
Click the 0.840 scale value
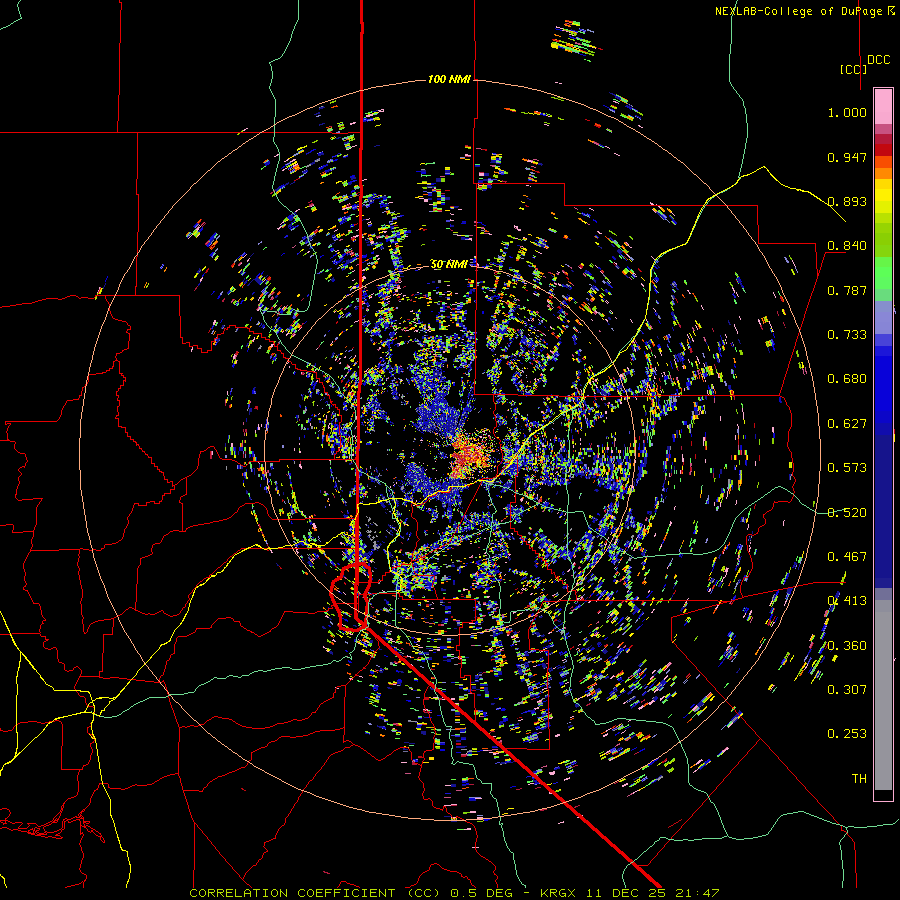(847, 246)
